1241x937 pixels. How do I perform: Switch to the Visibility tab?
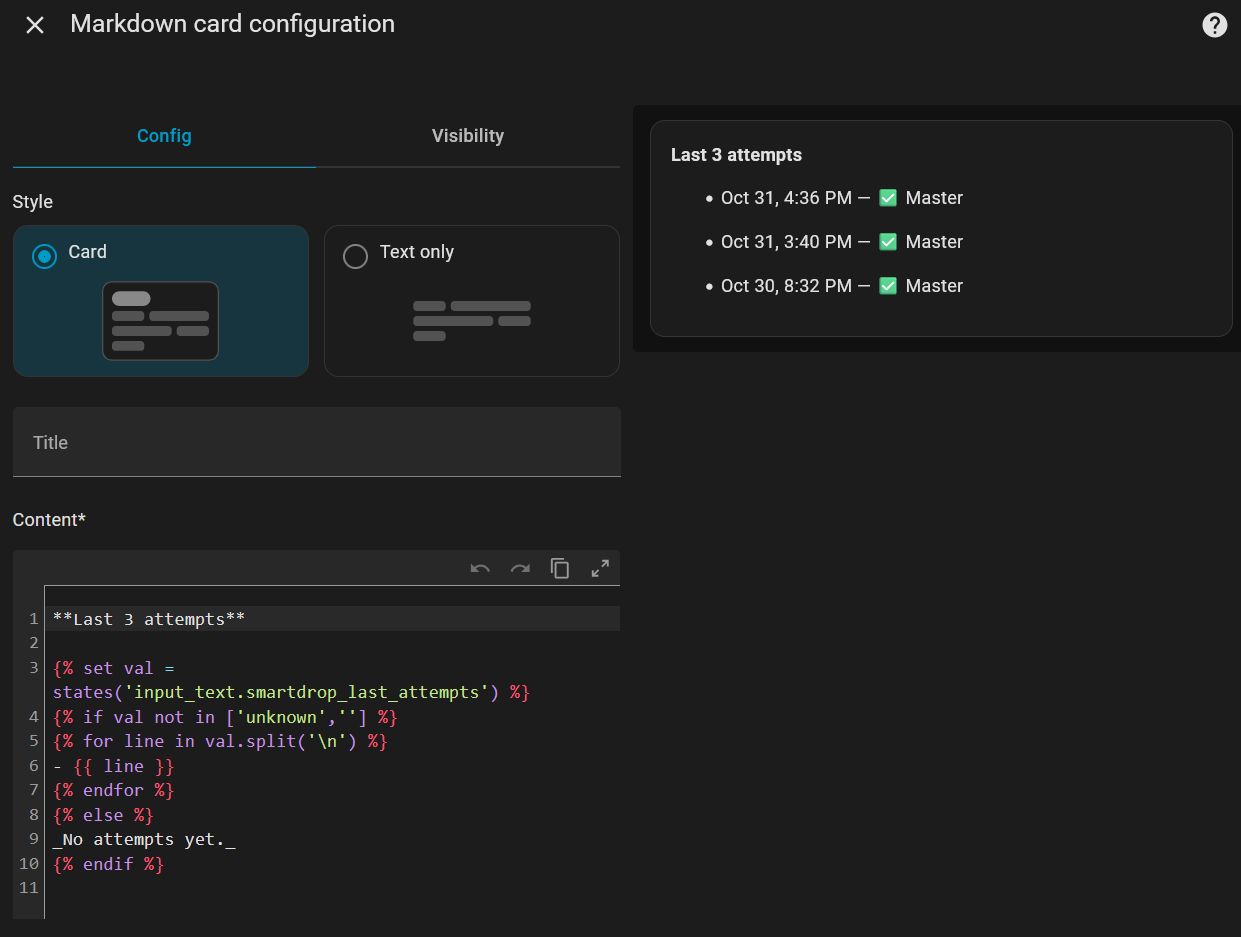click(467, 136)
